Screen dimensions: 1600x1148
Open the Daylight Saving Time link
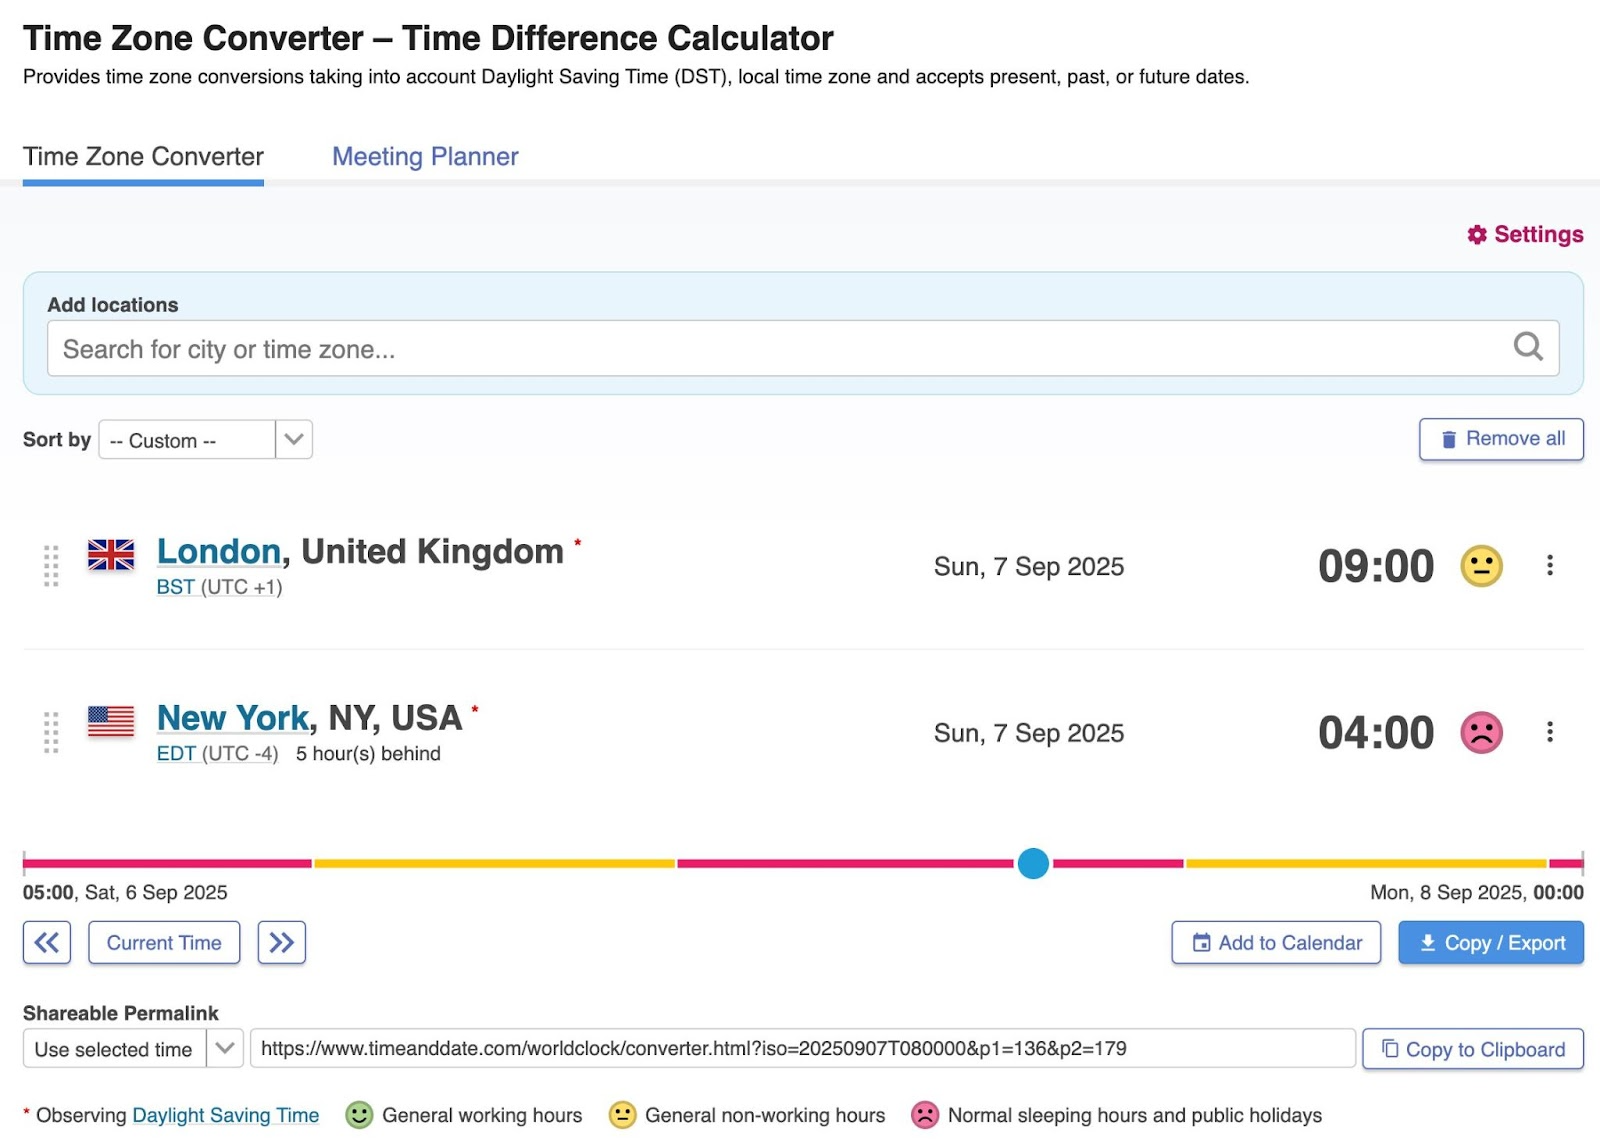[x=226, y=1115]
